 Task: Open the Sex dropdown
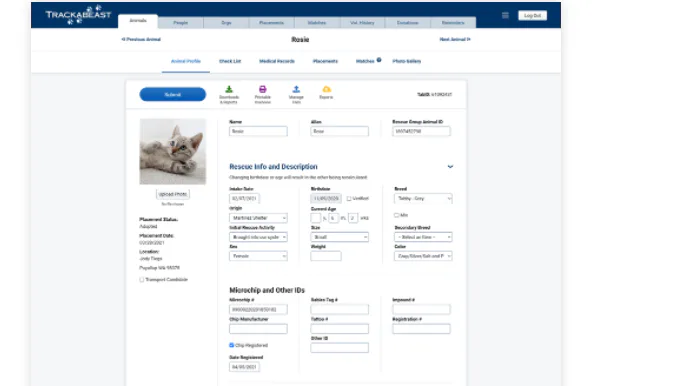tap(258, 256)
